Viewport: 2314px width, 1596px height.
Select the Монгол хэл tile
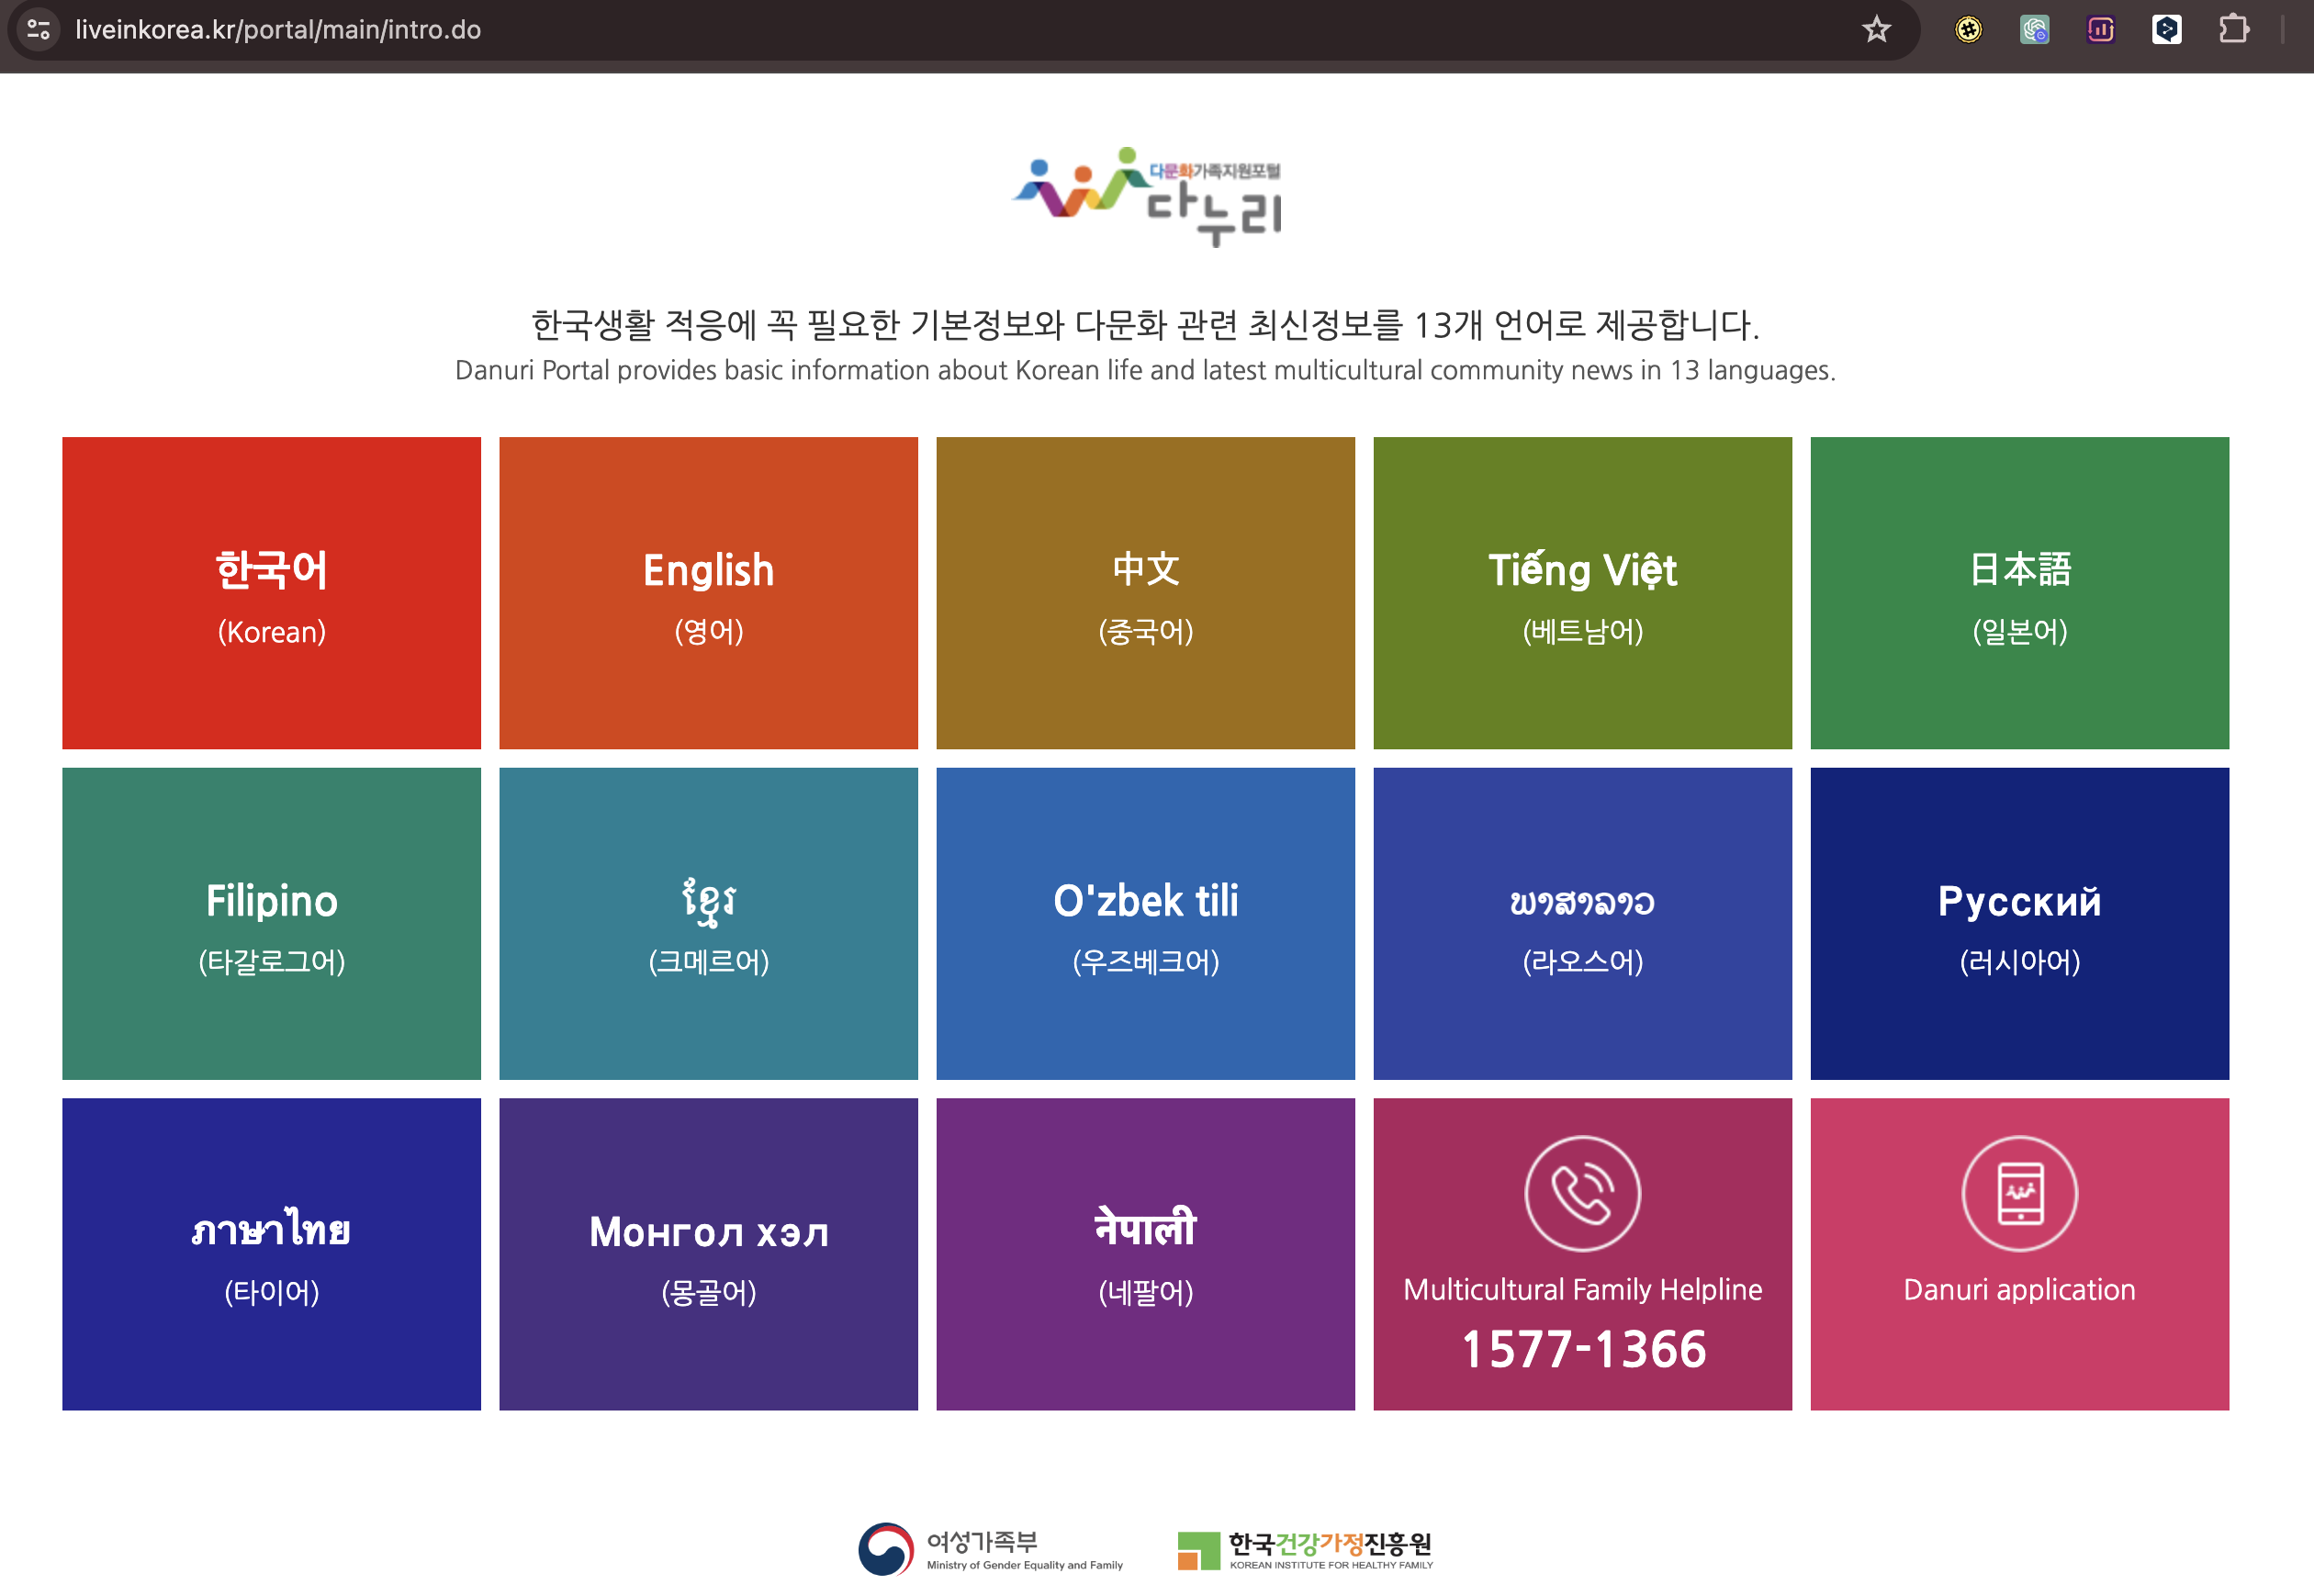708,1254
